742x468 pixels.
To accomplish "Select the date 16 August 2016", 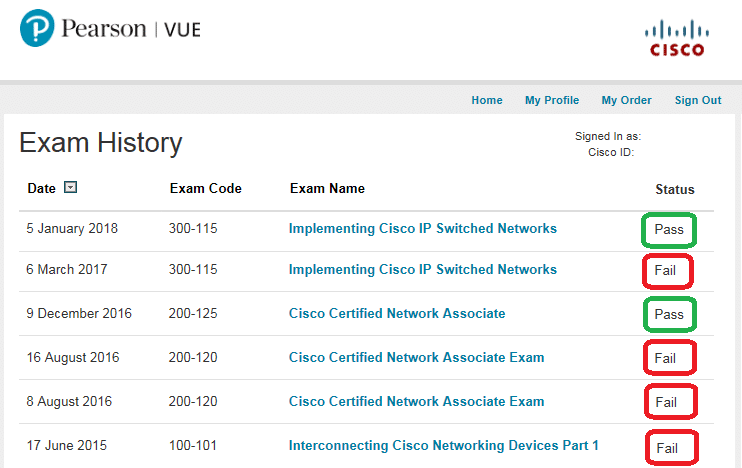I will click(73, 358).
